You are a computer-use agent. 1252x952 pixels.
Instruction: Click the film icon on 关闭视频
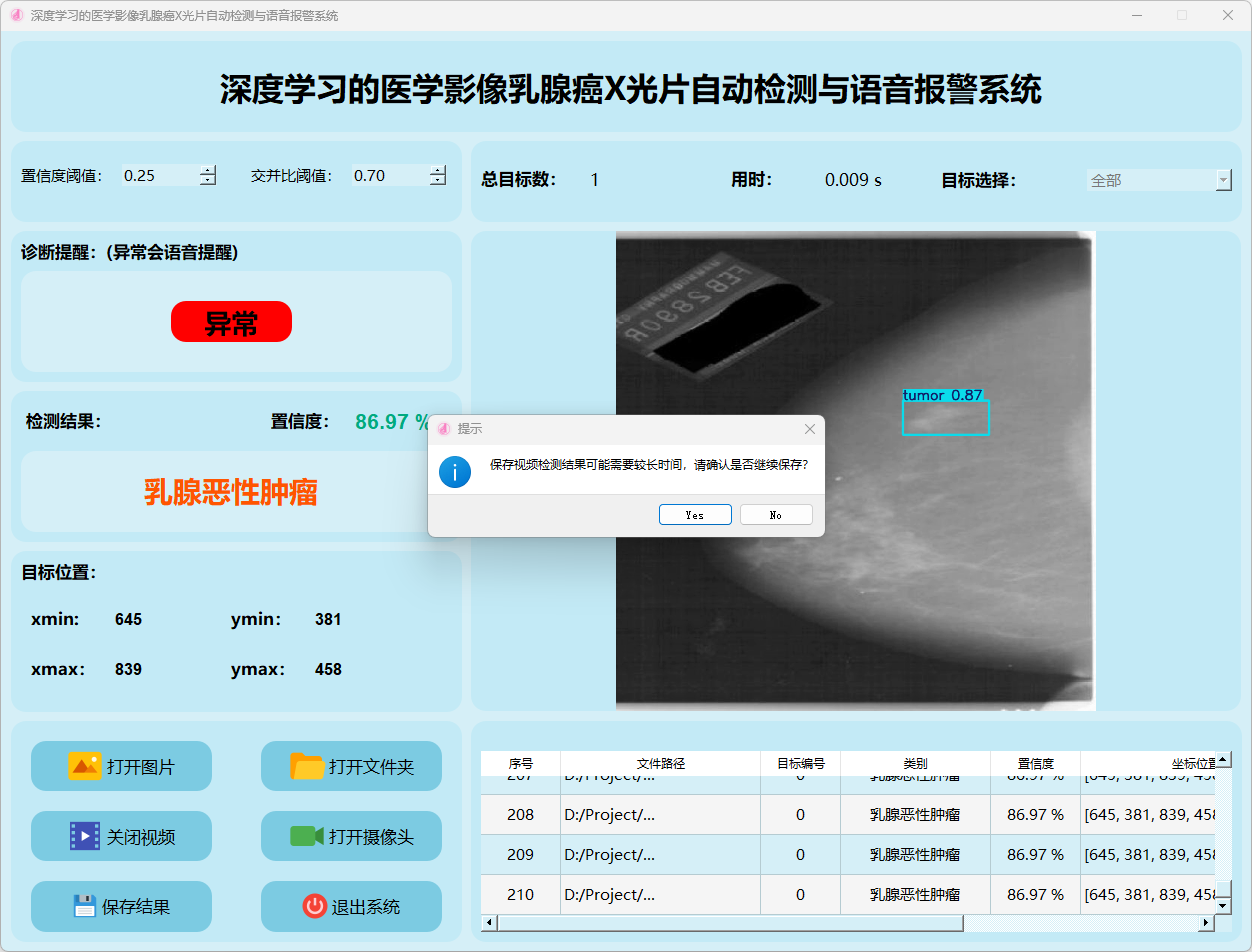[84, 836]
